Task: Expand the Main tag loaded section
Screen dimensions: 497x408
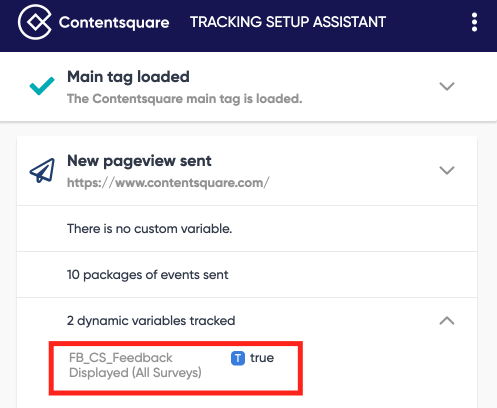Action: click(447, 86)
